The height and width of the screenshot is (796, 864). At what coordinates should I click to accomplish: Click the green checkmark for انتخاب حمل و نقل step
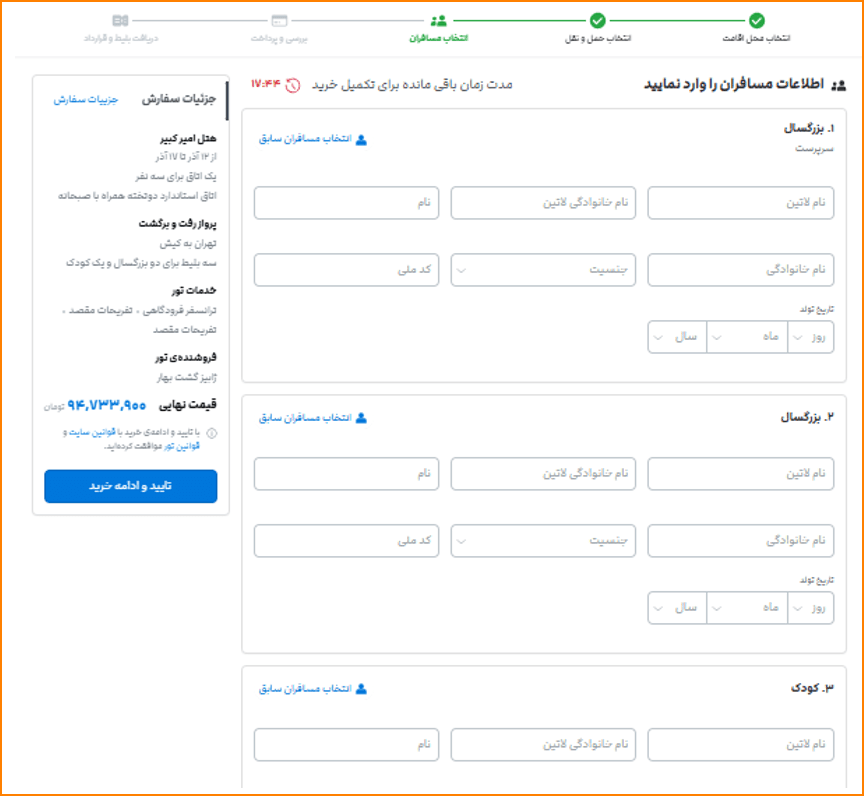(x=597, y=20)
